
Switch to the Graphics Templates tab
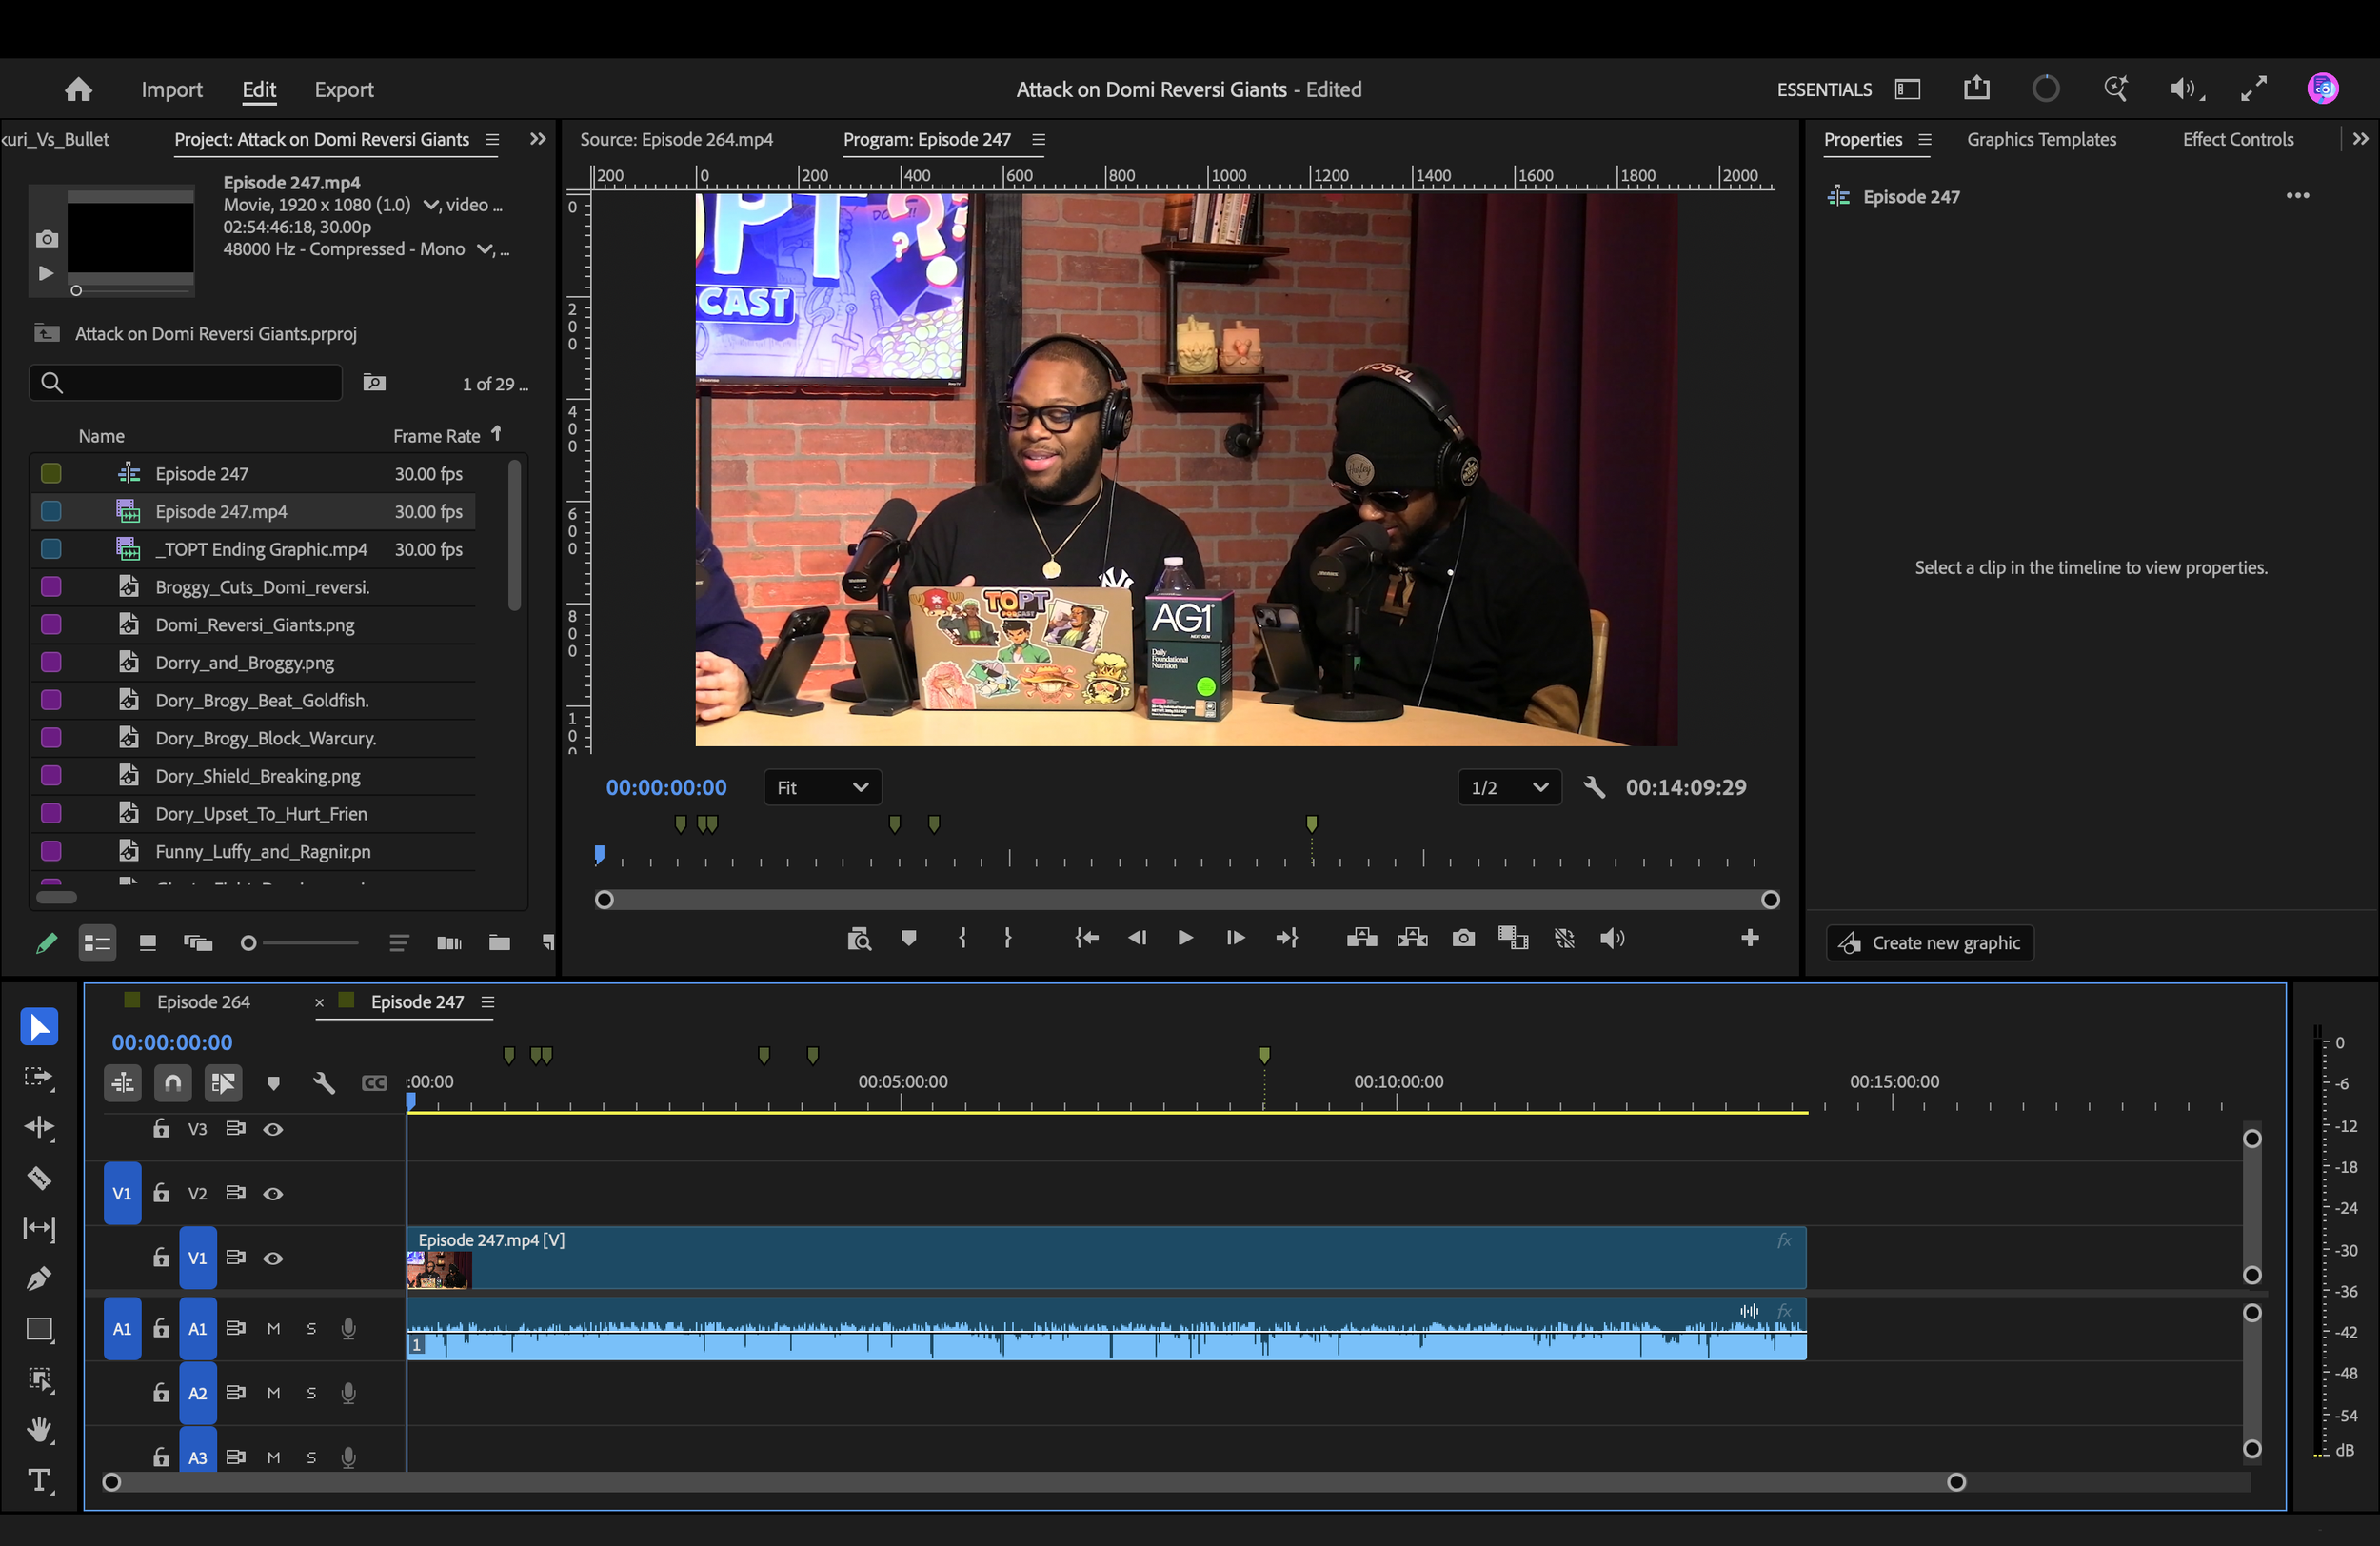click(2041, 140)
